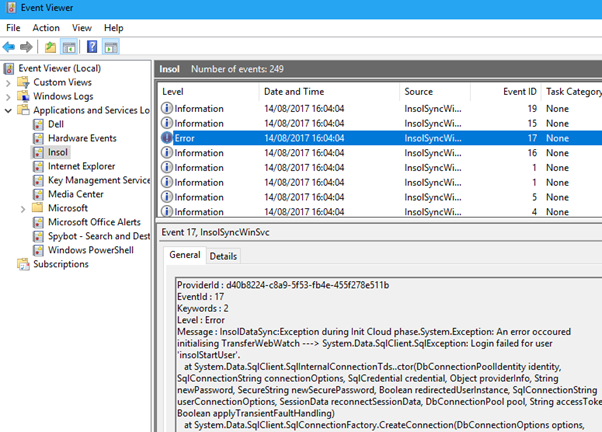Open the View menu
The height and width of the screenshot is (432, 602).
[x=81, y=28]
